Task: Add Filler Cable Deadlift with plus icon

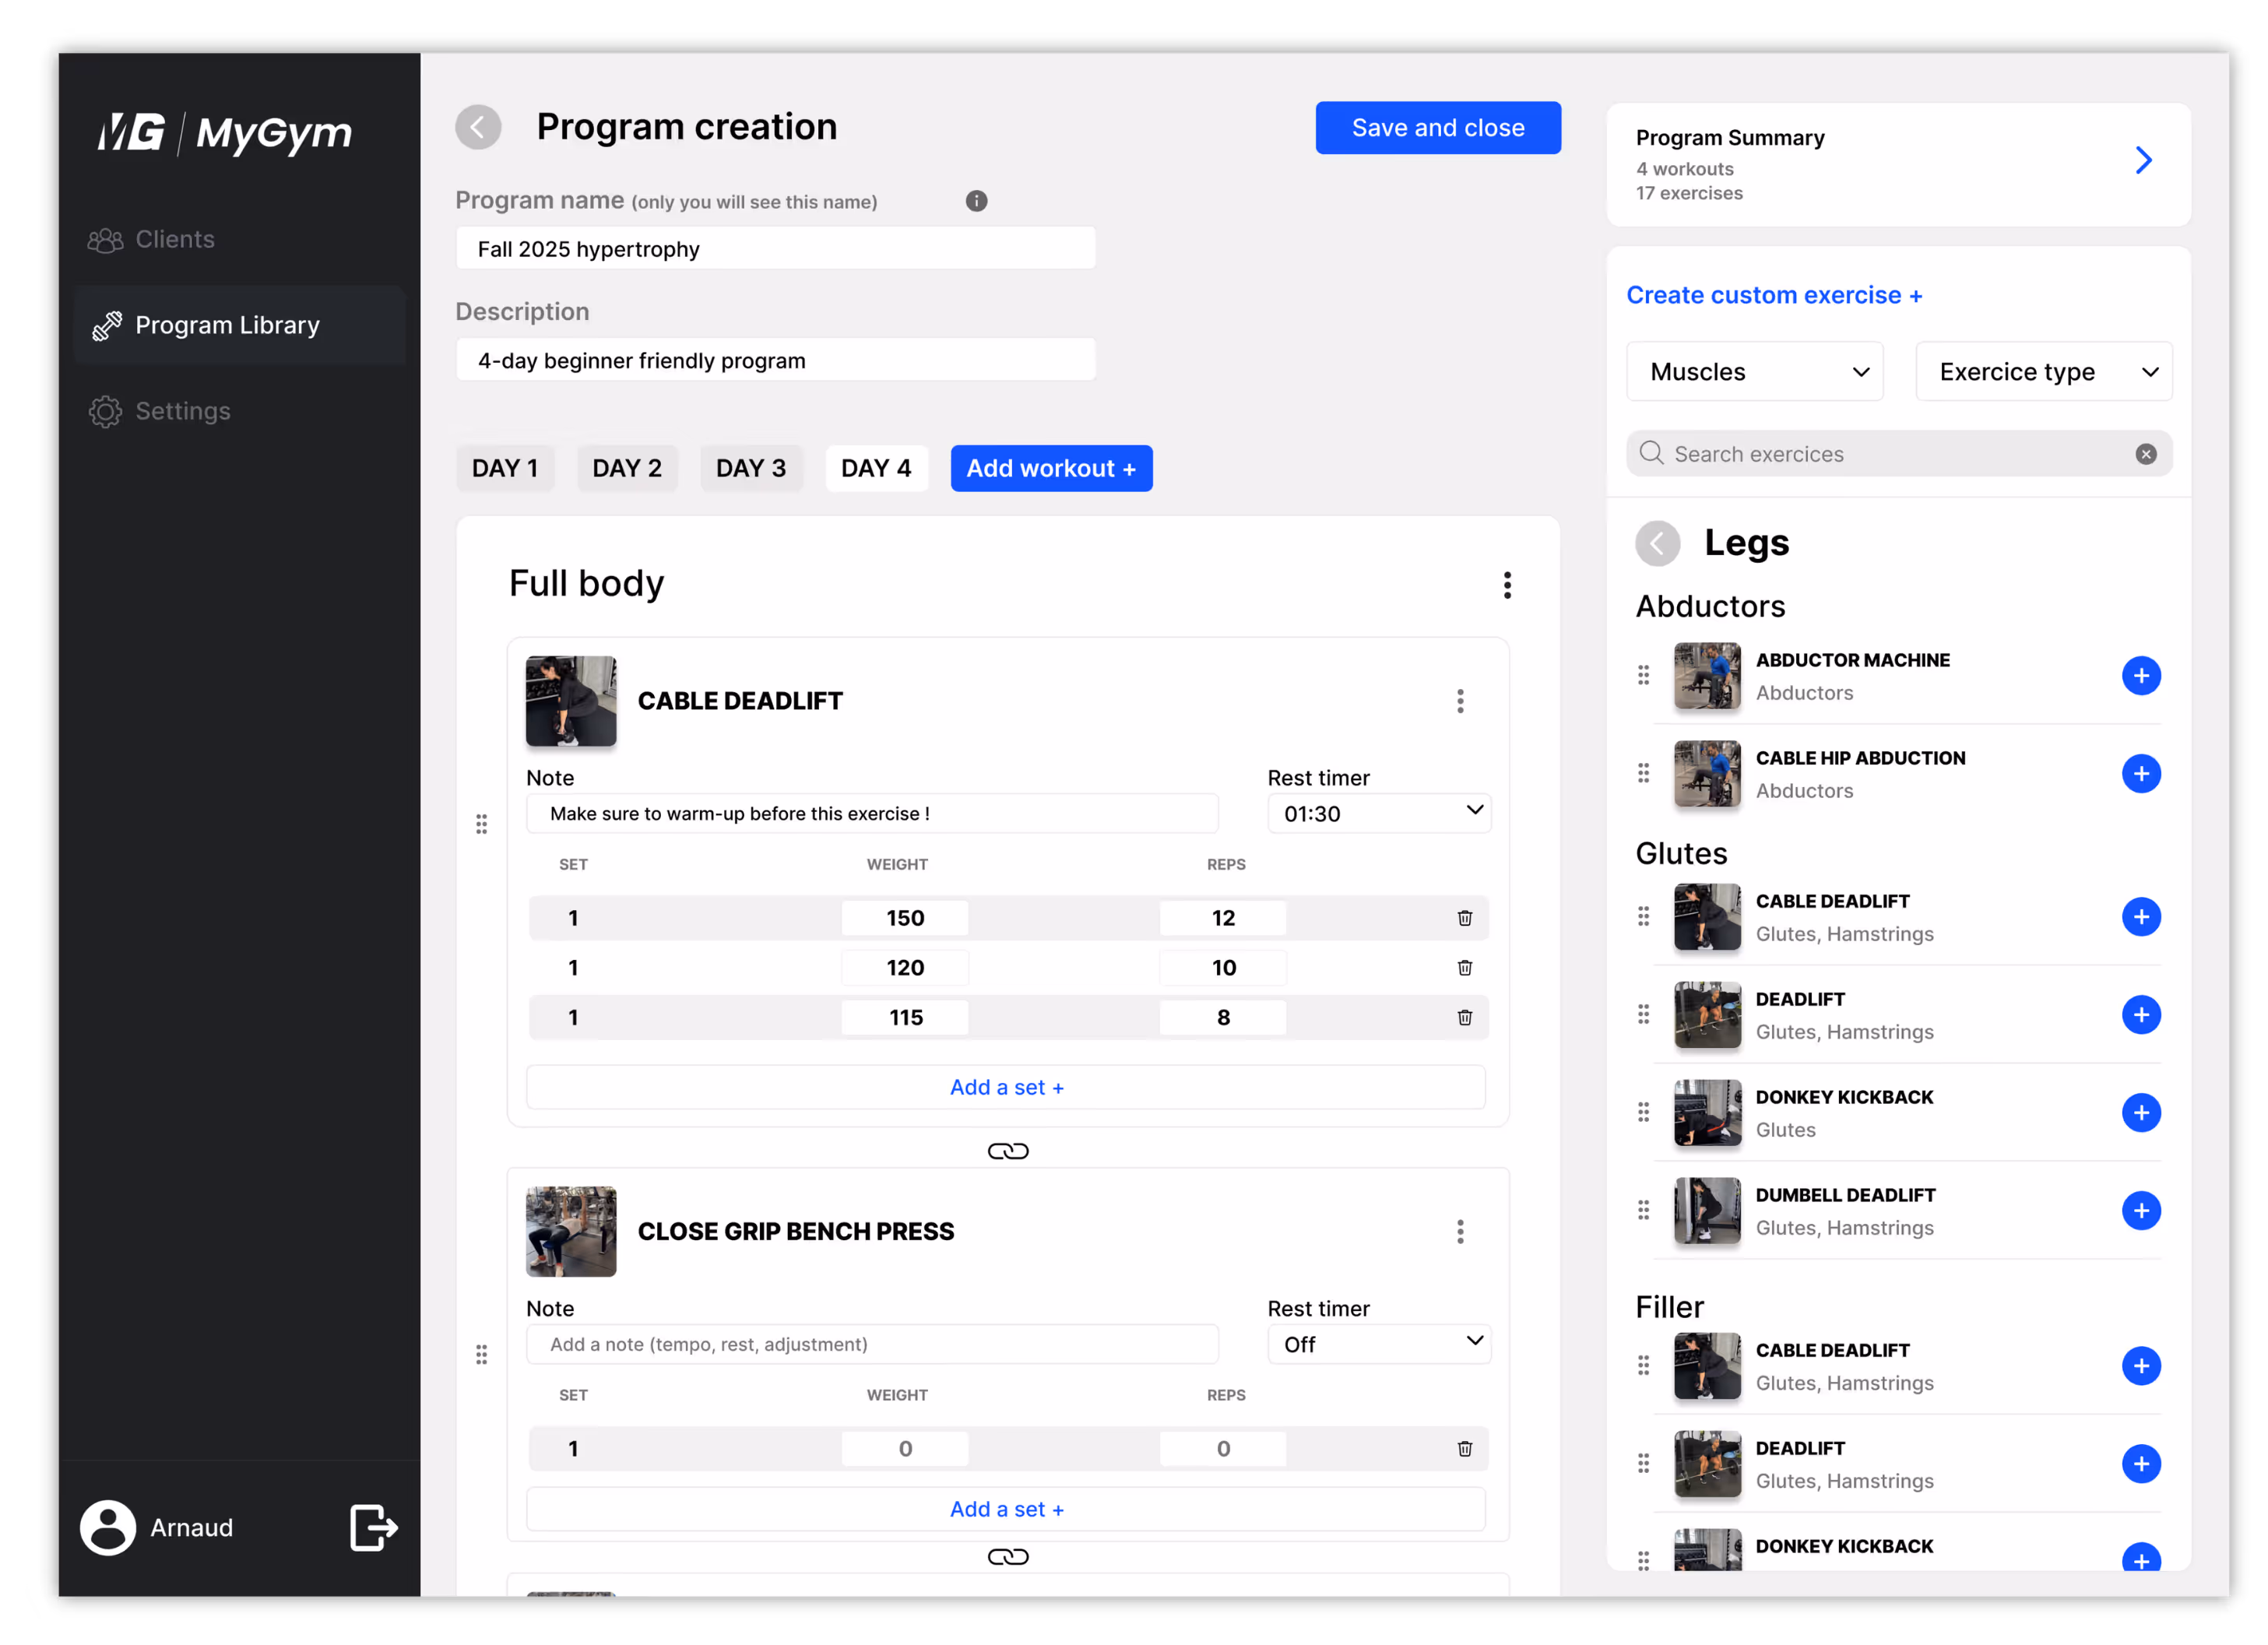Action: tap(2141, 1366)
